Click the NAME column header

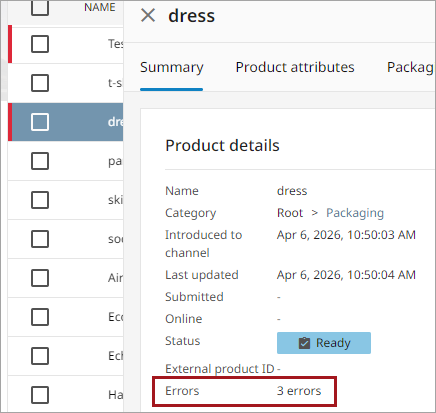[x=100, y=7]
